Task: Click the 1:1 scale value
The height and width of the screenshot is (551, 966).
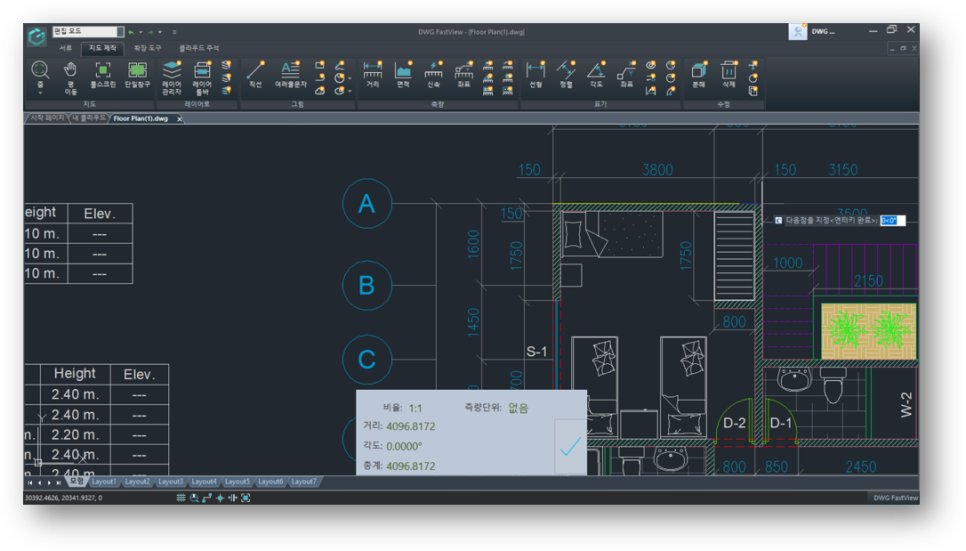Action: point(415,408)
